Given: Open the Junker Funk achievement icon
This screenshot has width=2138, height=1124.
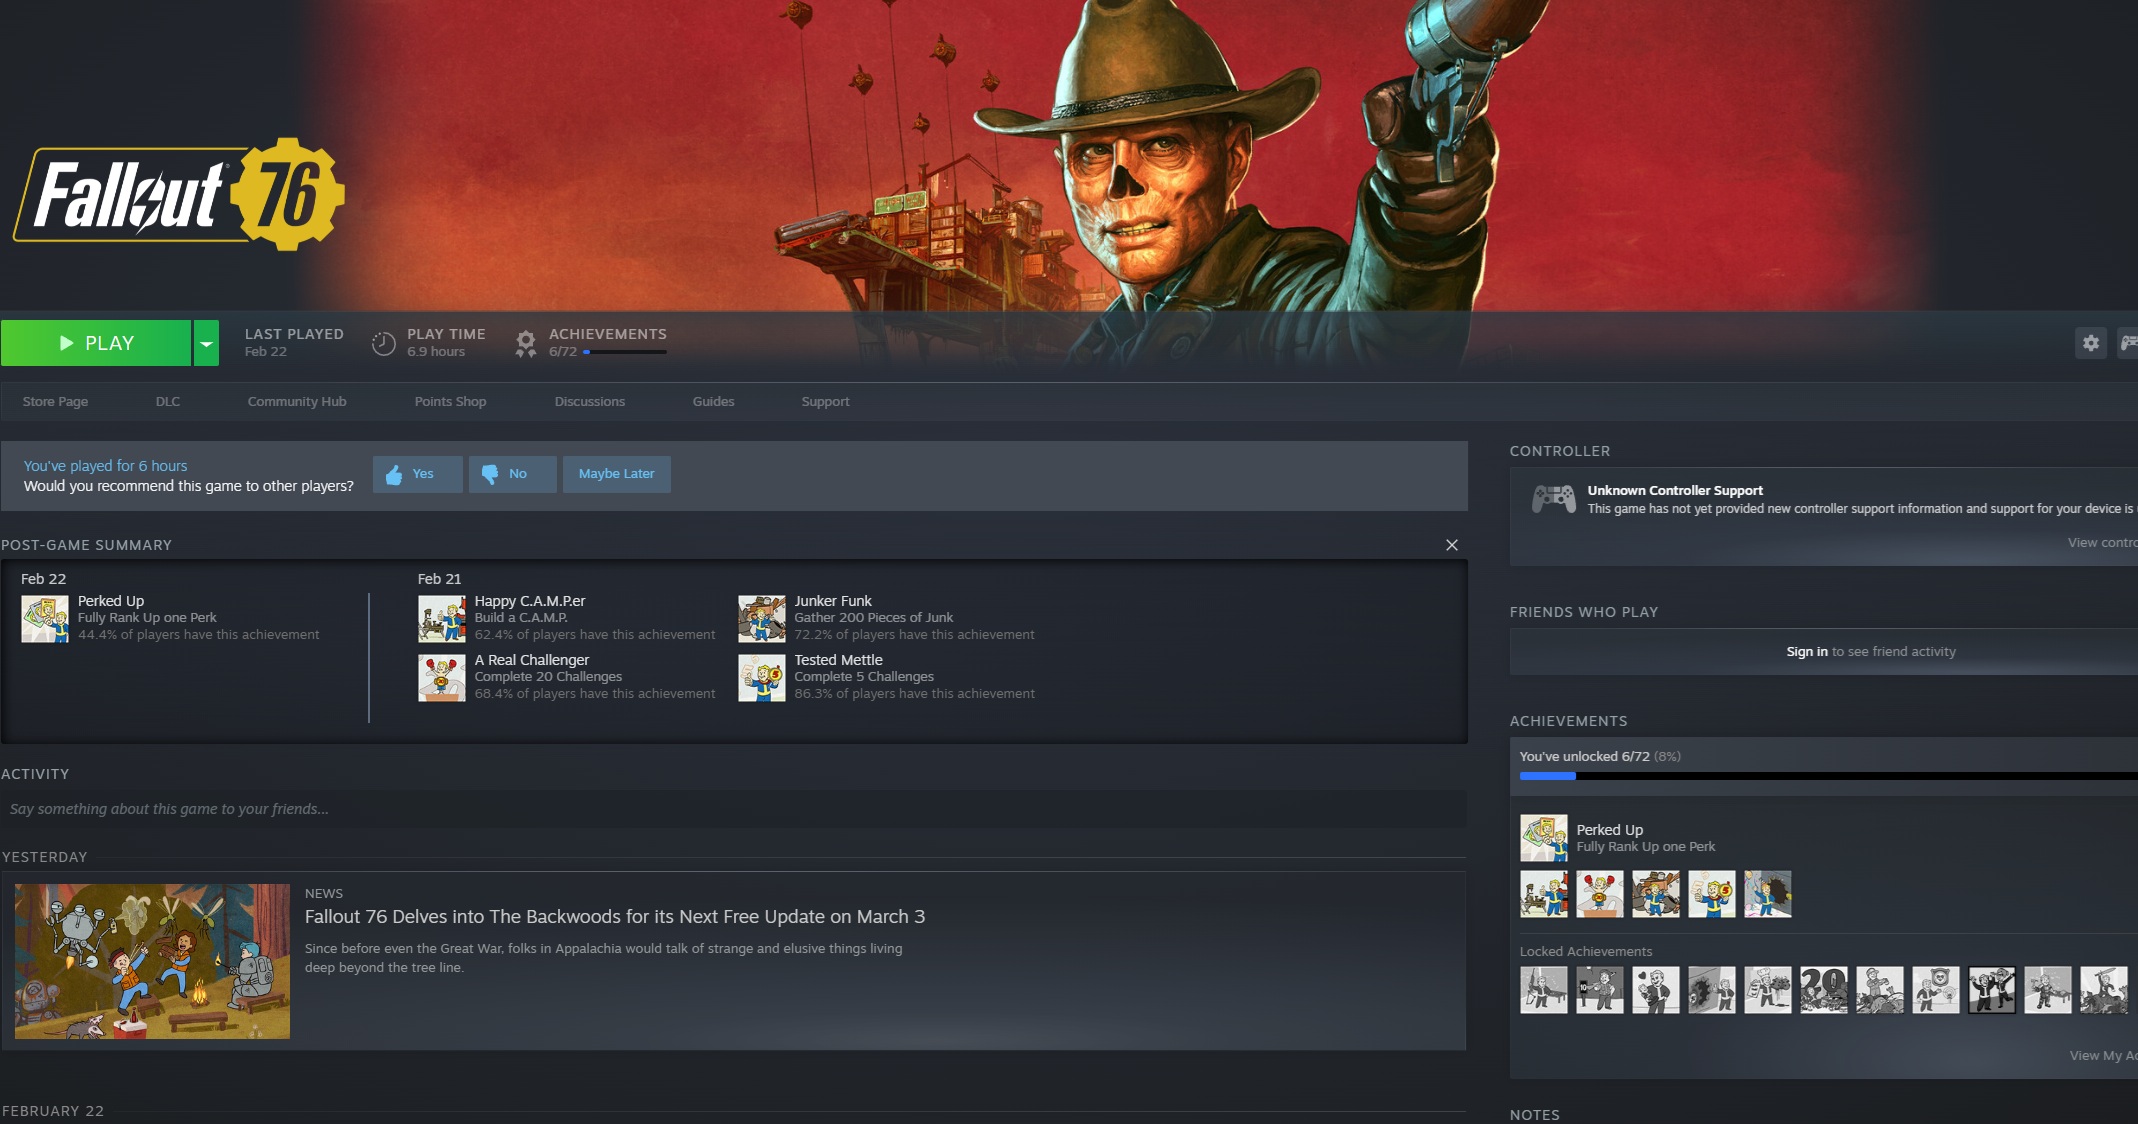Looking at the screenshot, I should (x=761, y=618).
